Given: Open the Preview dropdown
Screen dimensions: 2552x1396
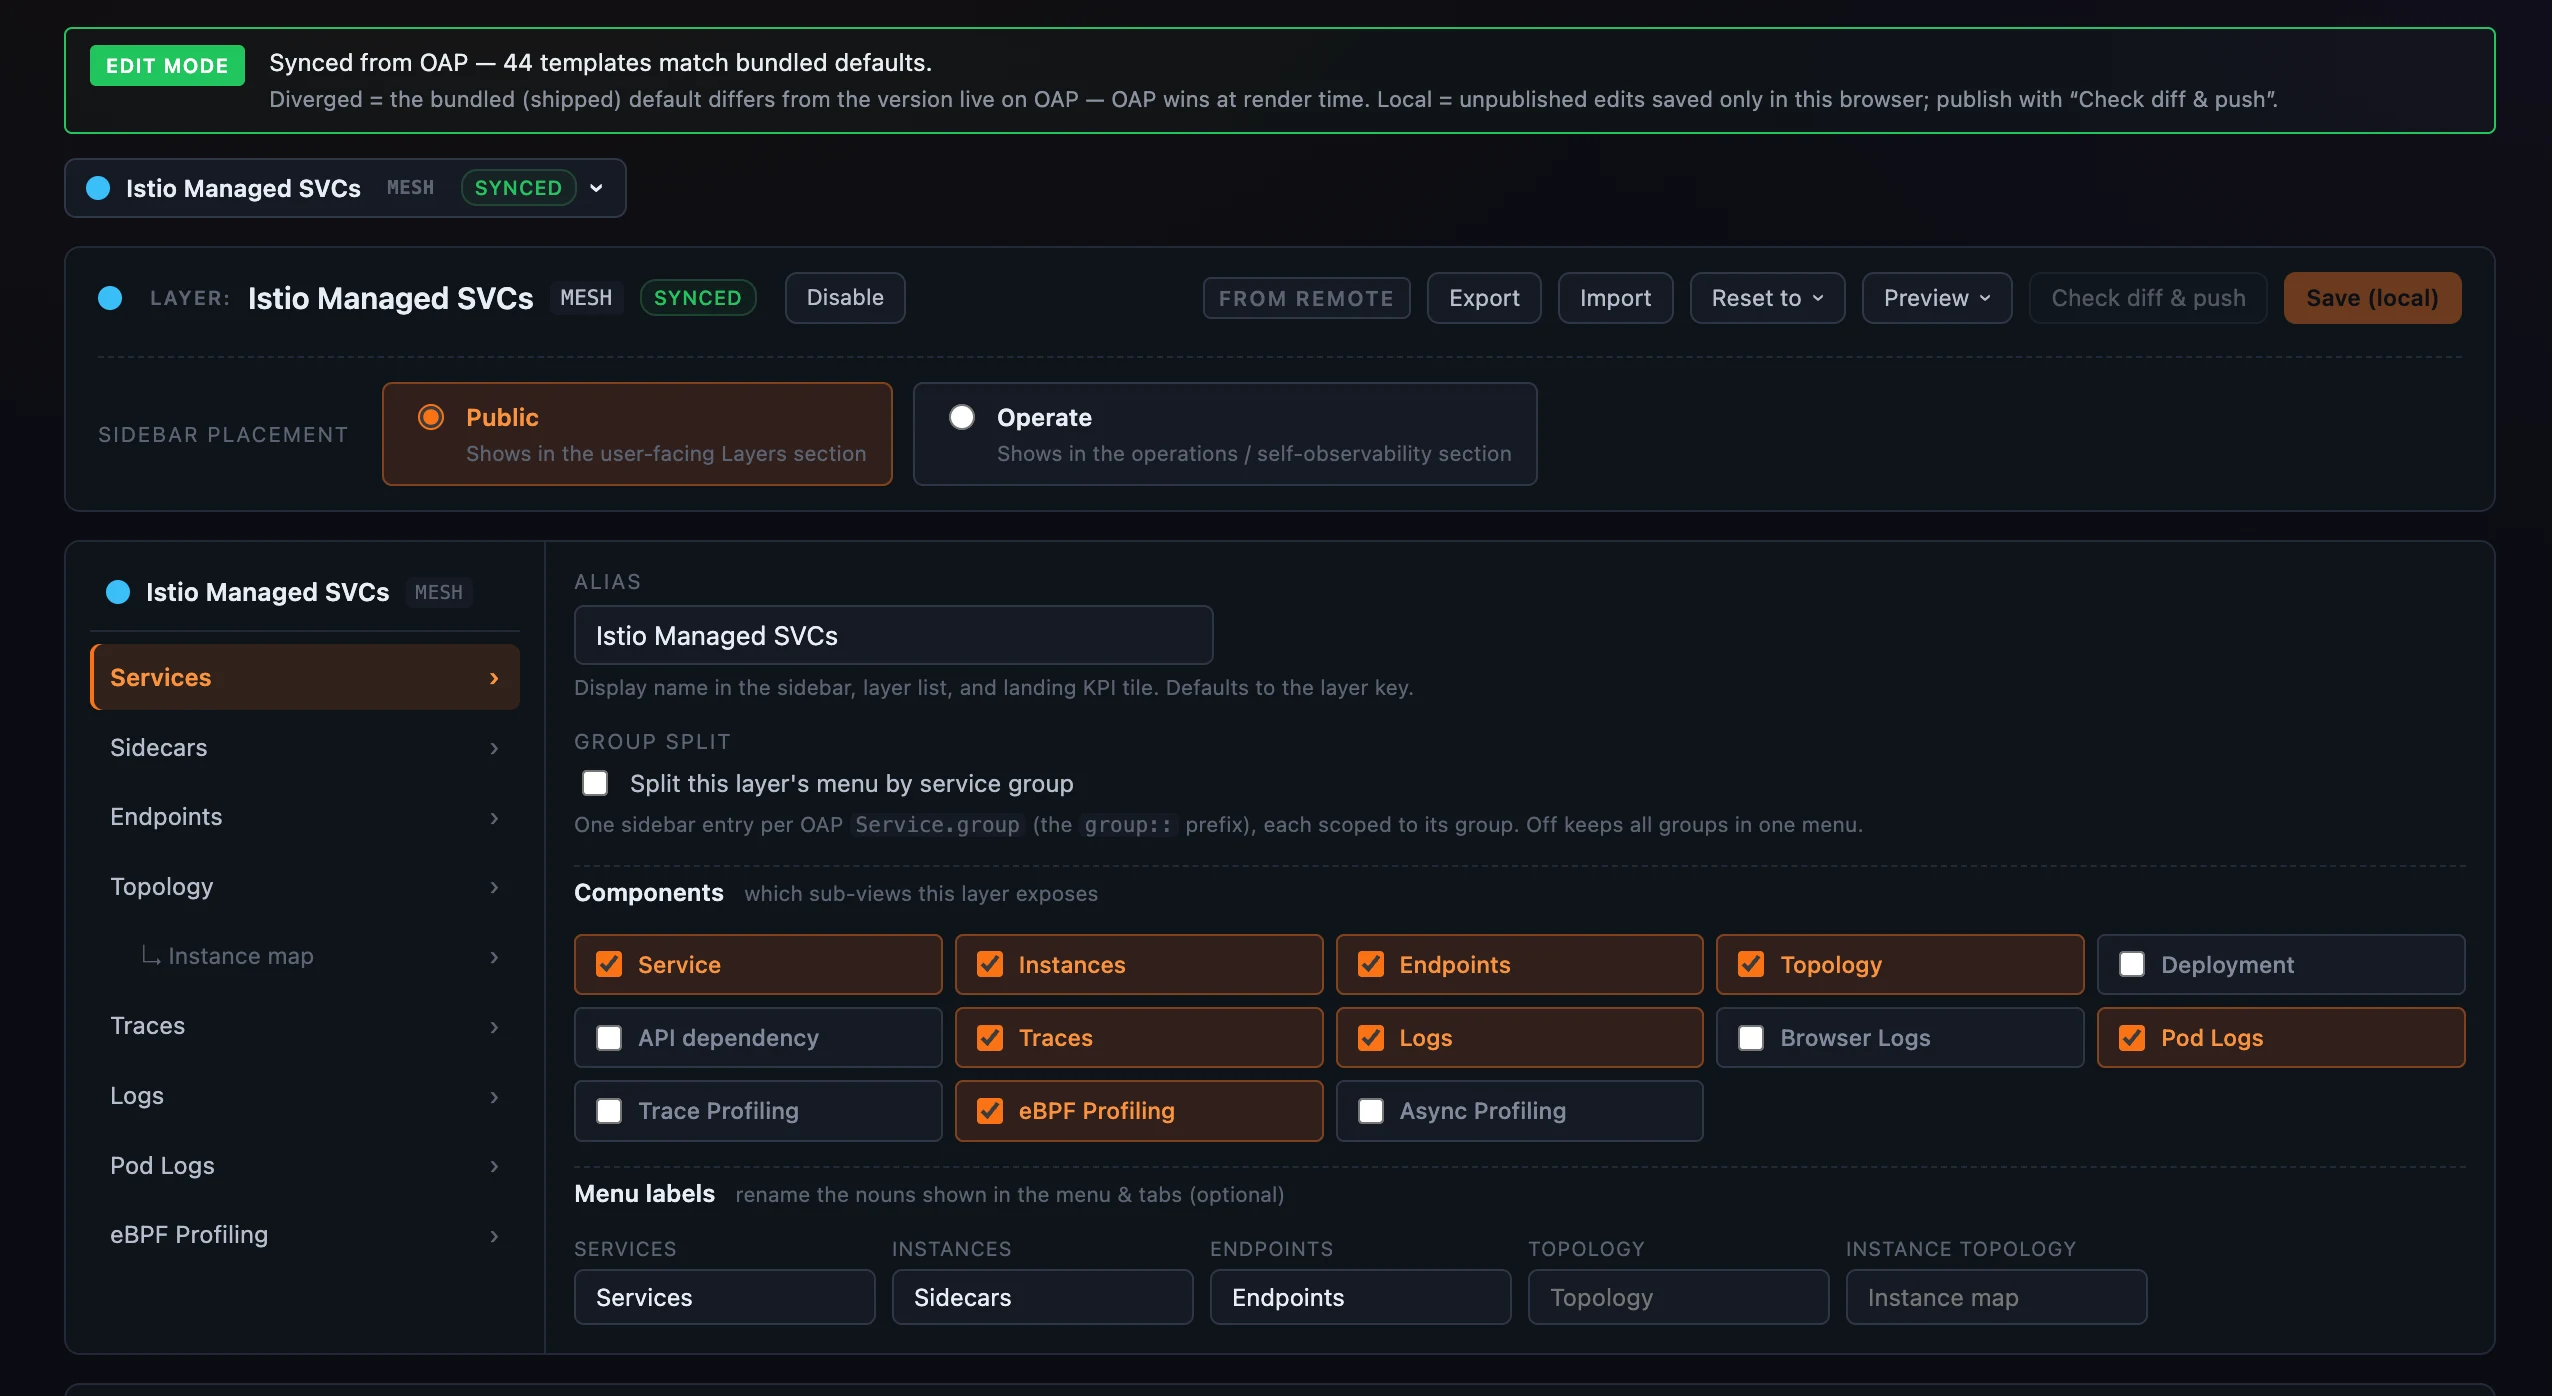Looking at the screenshot, I should (1937, 298).
